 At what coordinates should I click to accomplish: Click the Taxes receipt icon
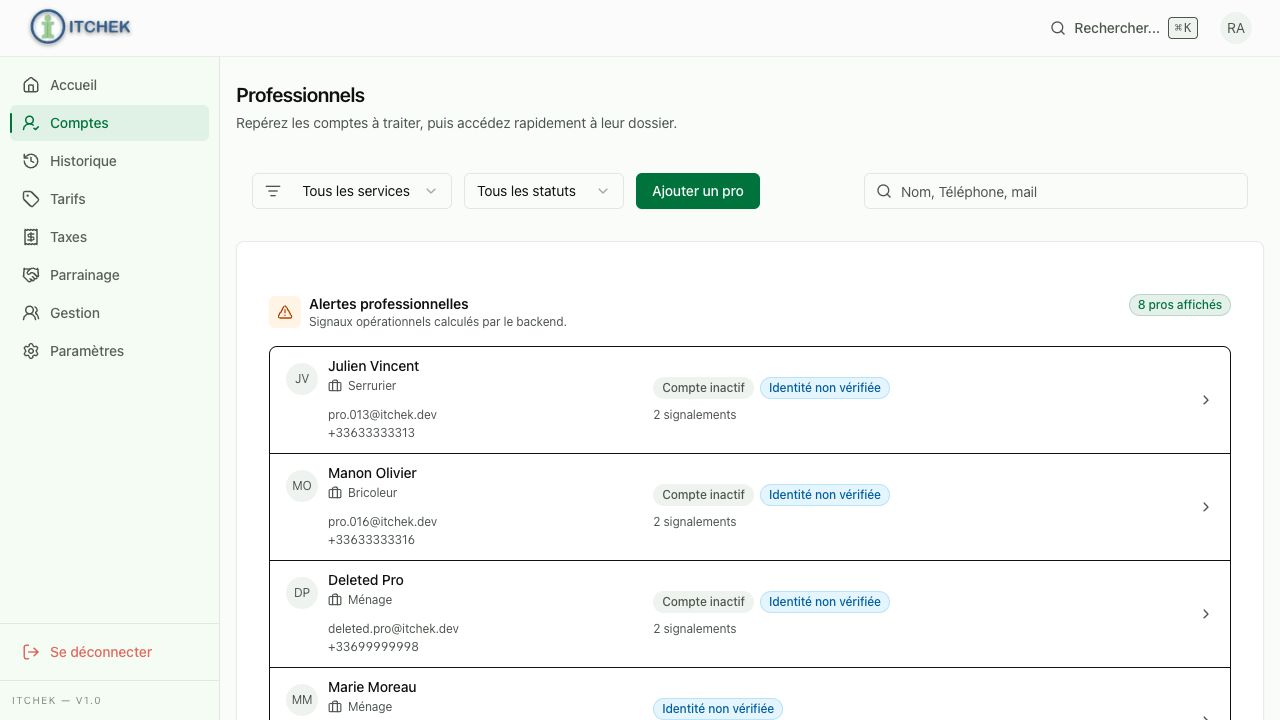[x=31, y=237]
